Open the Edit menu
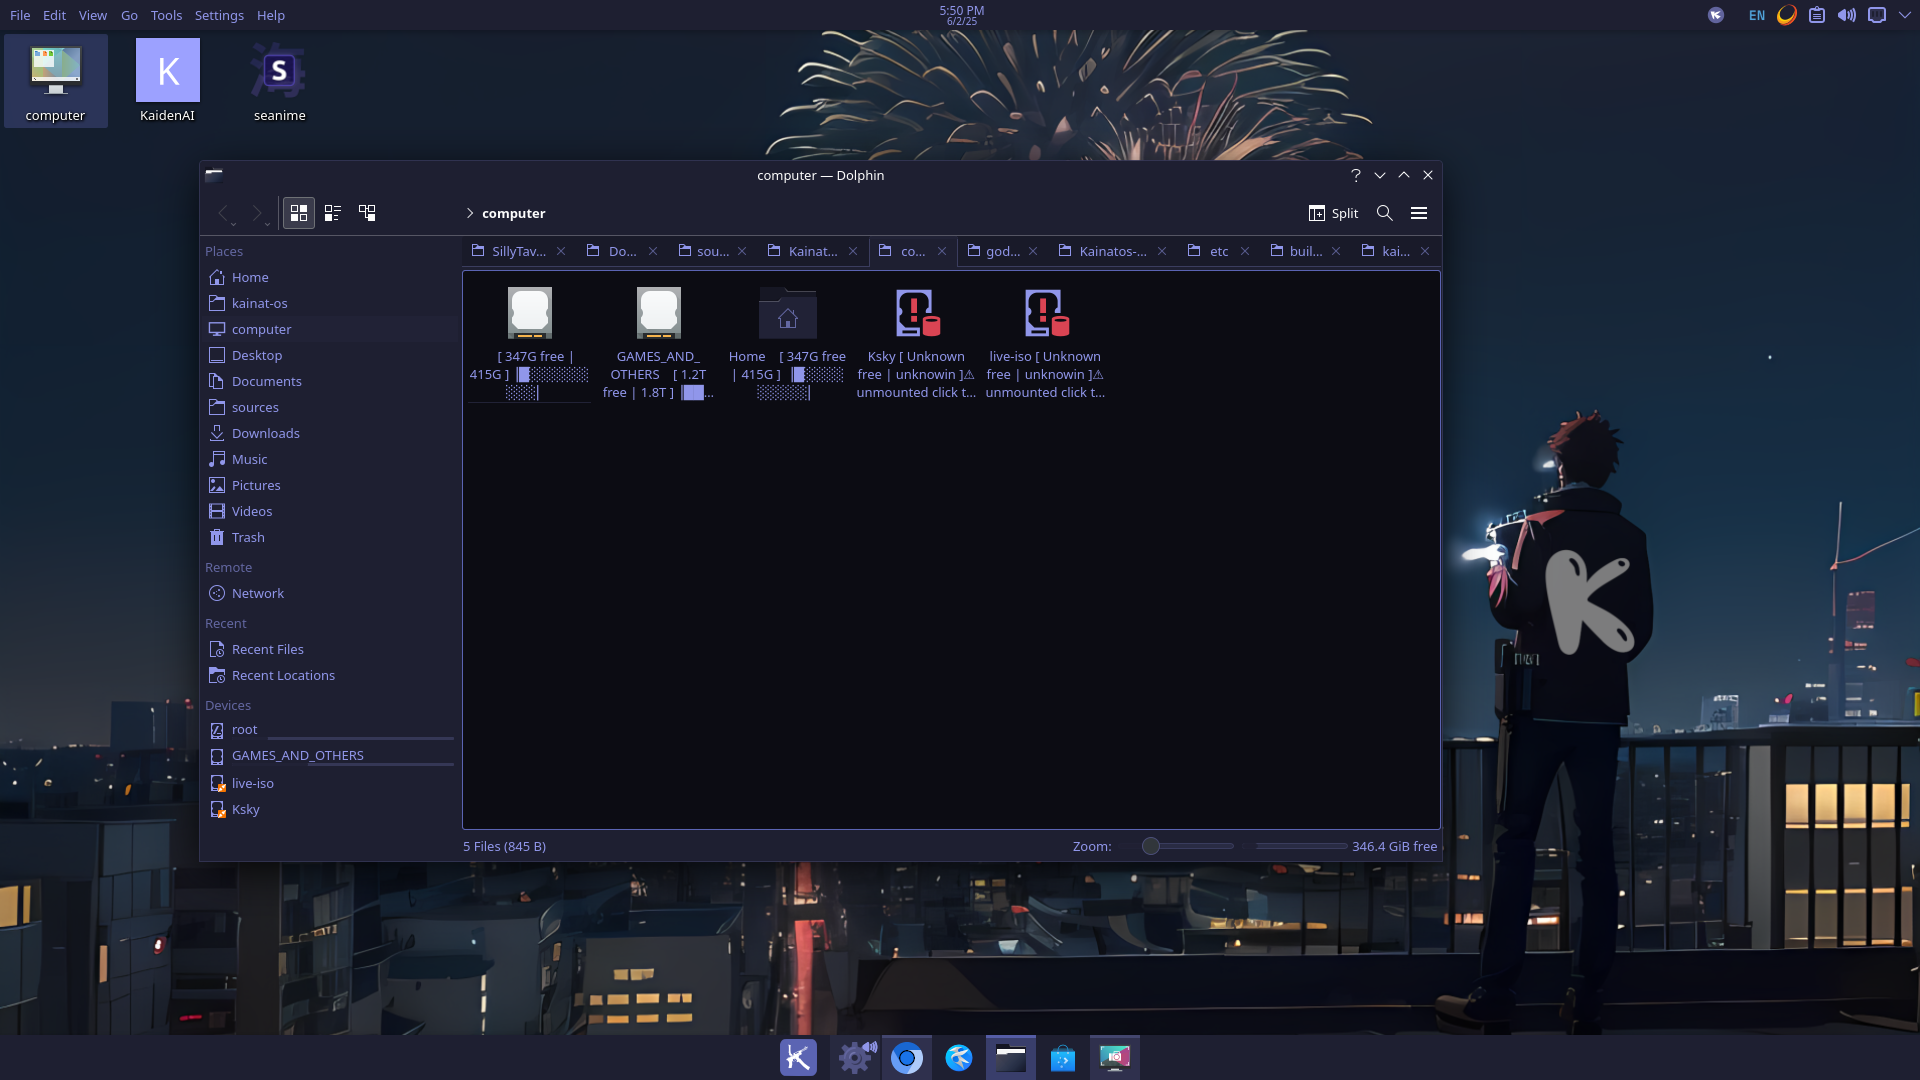Viewport: 1920px width, 1080px height. [x=54, y=15]
